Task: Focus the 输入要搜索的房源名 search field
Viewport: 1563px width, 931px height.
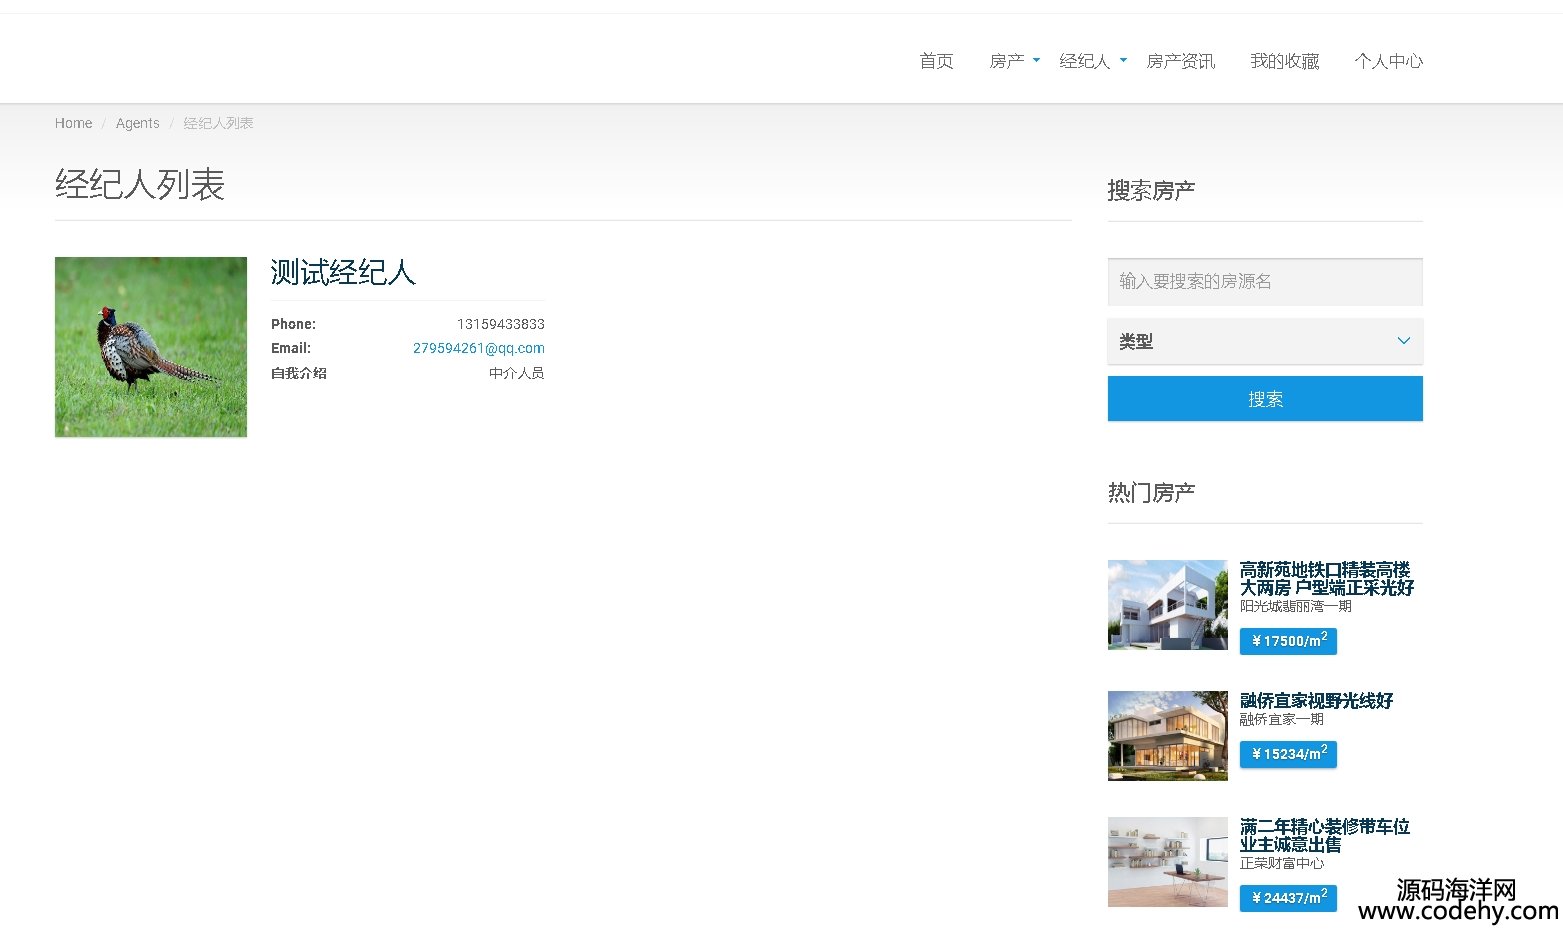Action: pyautogui.click(x=1265, y=281)
